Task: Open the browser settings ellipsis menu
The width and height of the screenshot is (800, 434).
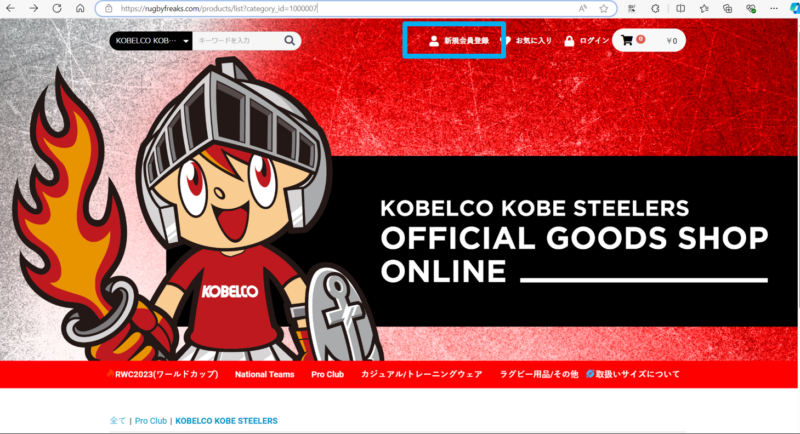Action: [x=774, y=8]
